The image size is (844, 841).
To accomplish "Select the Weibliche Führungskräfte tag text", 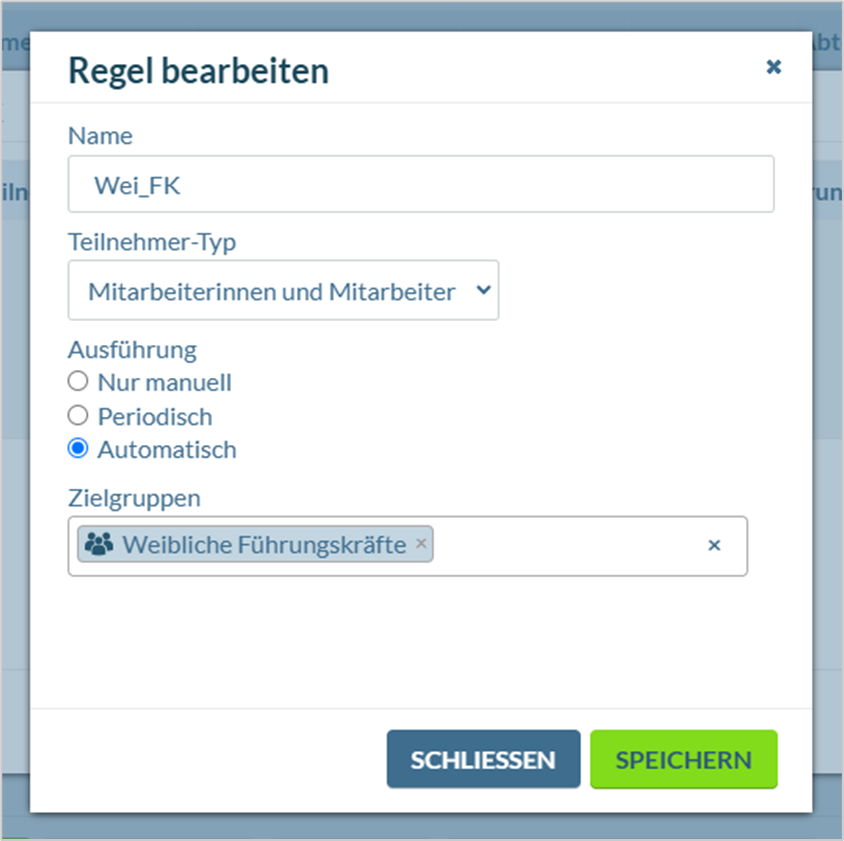I will 264,544.
